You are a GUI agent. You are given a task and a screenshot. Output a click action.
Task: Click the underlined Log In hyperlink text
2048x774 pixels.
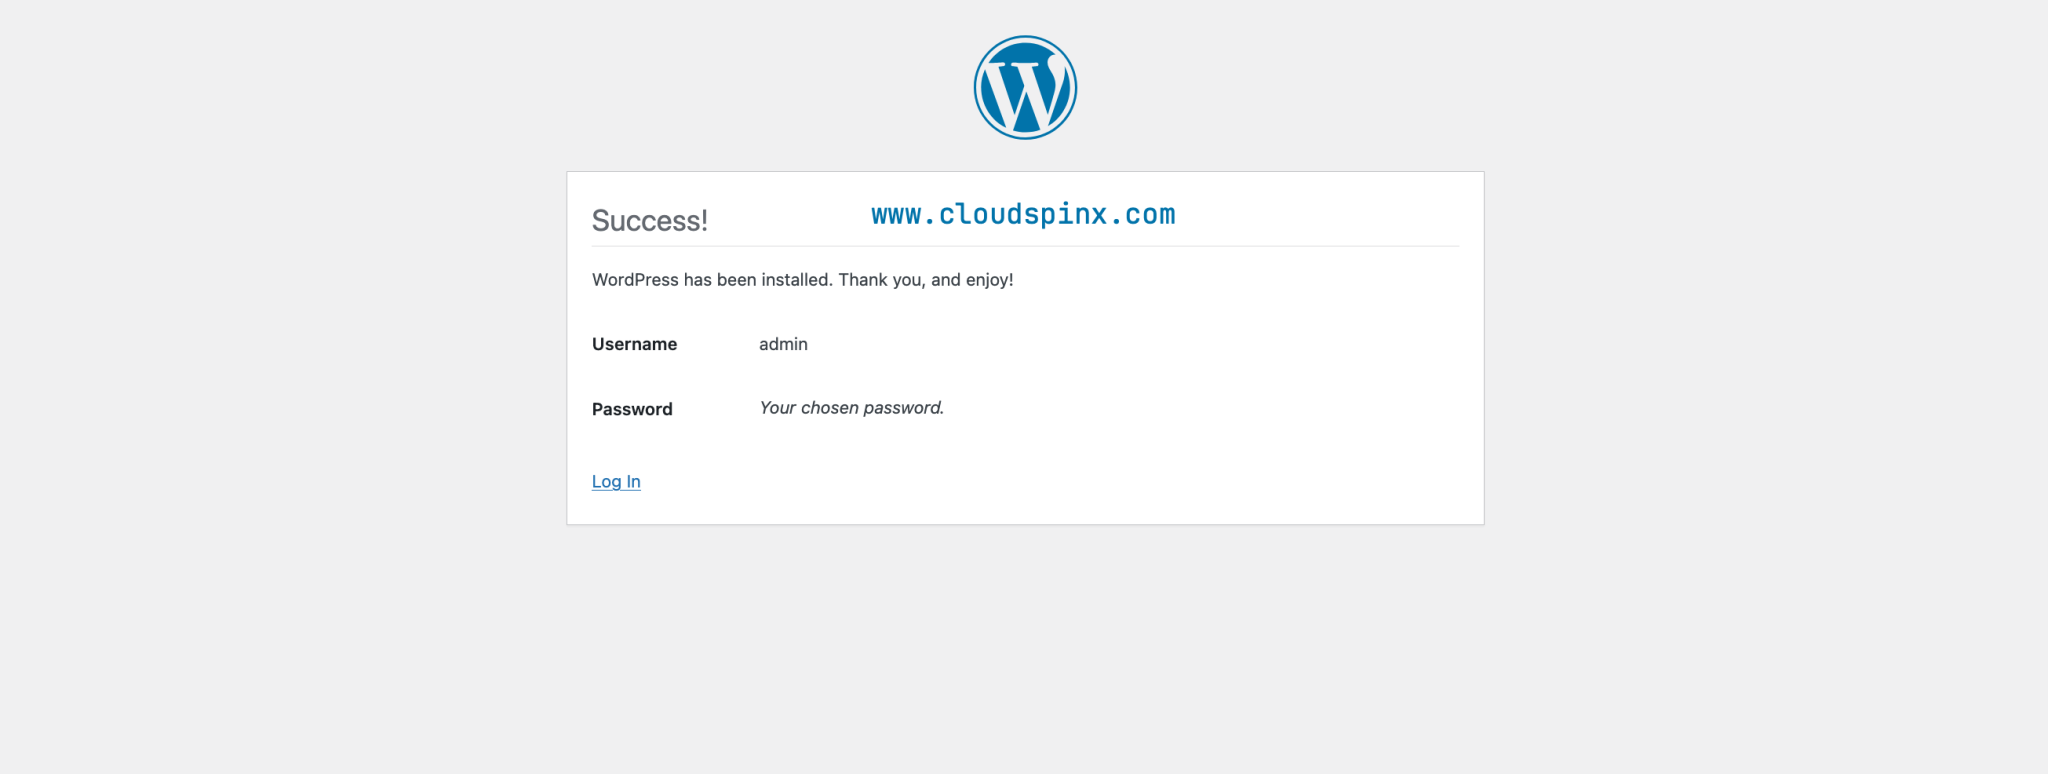[615, 481]
